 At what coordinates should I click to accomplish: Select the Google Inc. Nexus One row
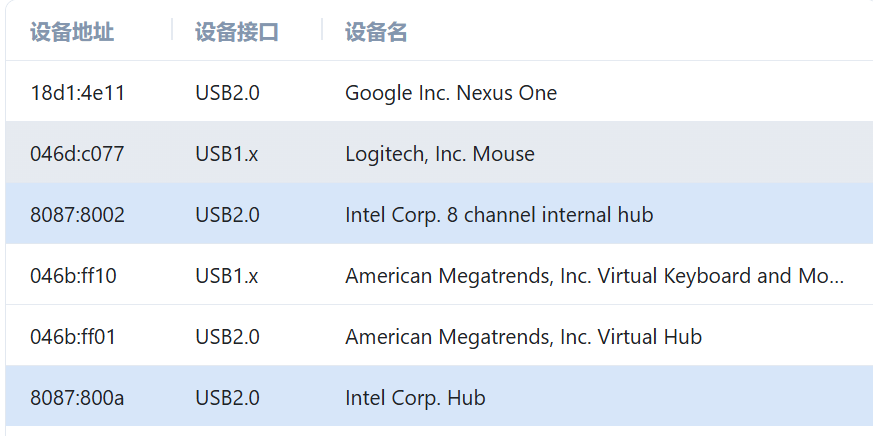coord(451,93)
